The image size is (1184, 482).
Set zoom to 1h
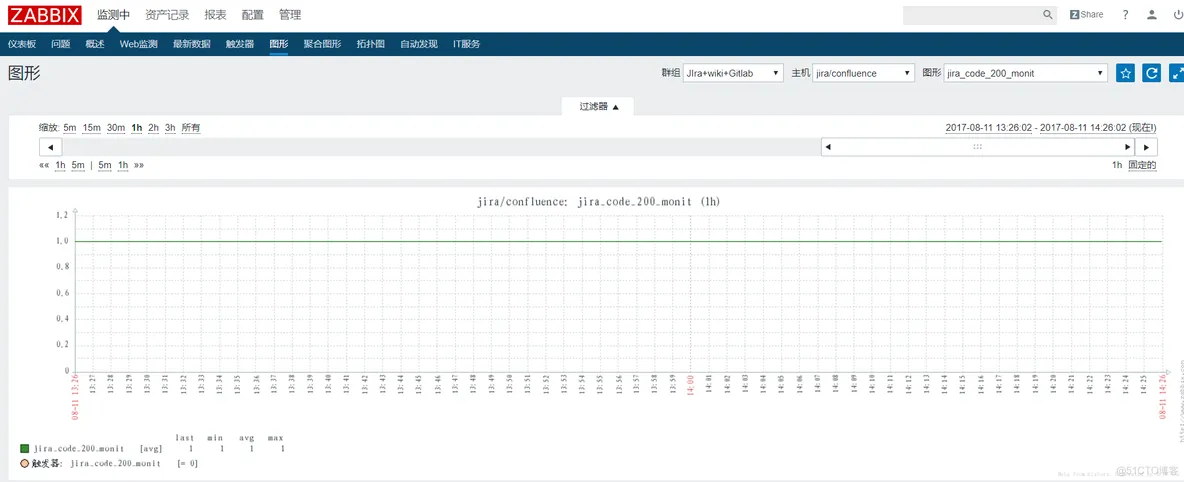coord(137,128)
